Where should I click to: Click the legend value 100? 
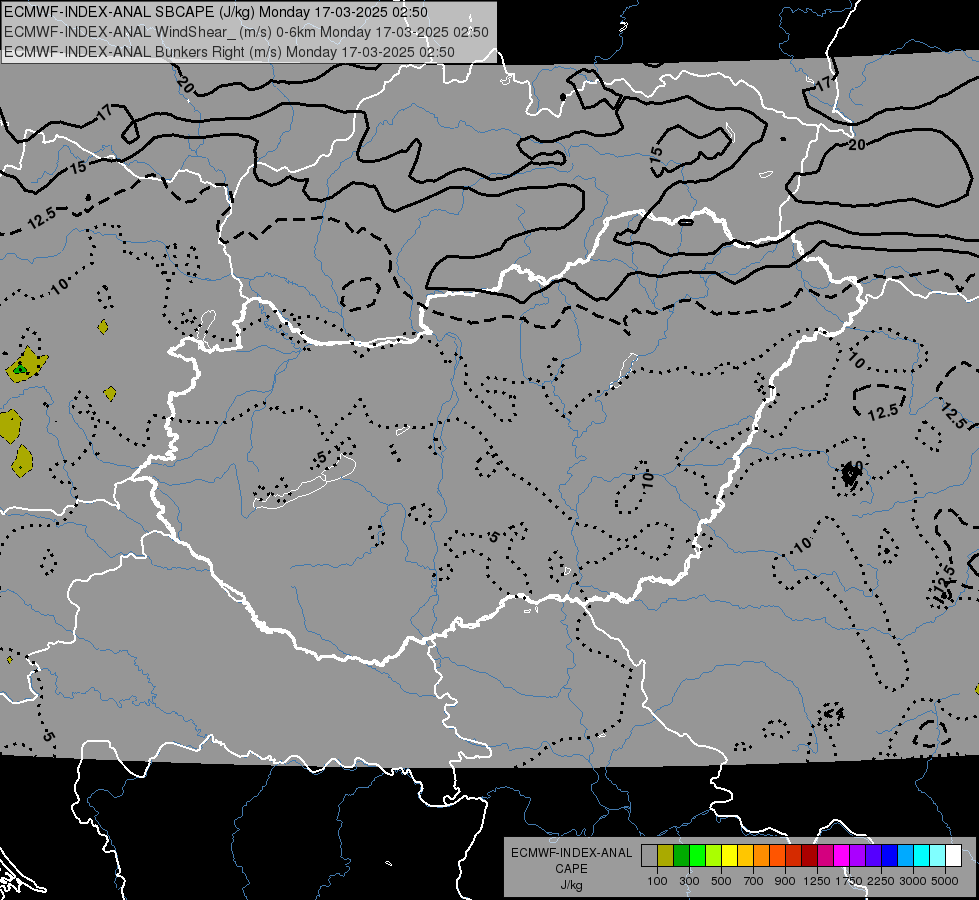click(657, 881)
